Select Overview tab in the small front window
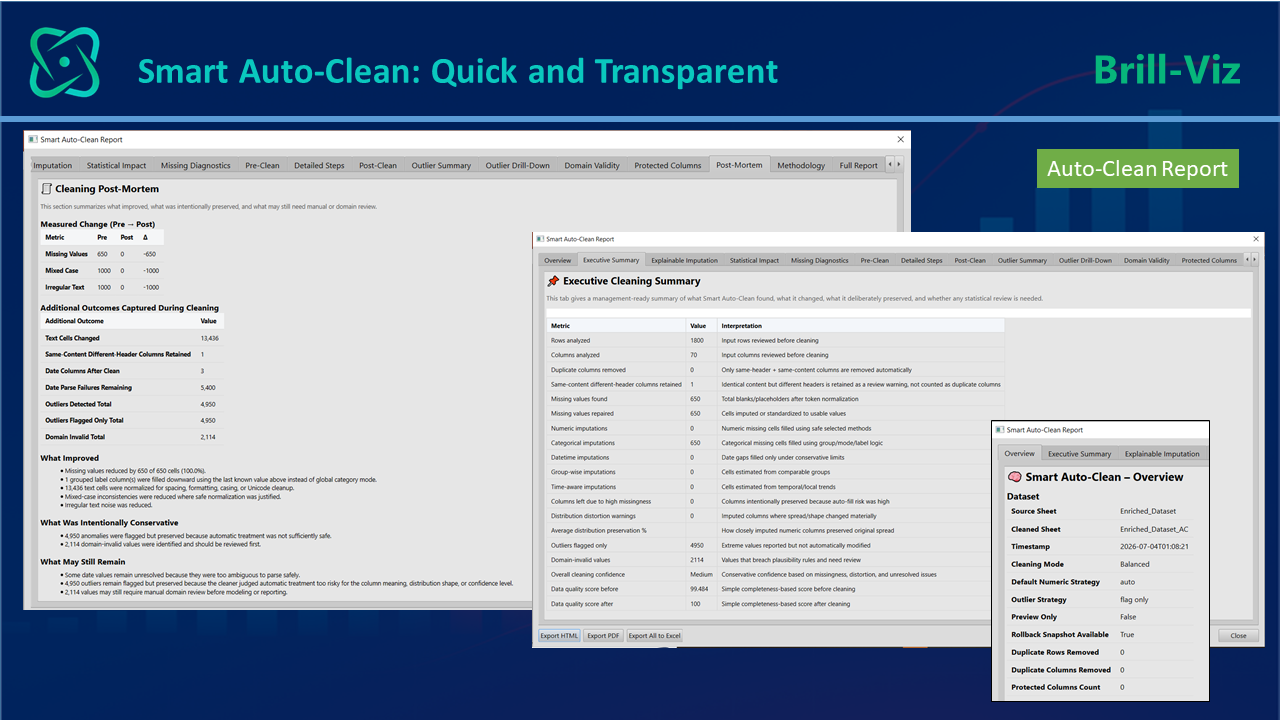1280x720 pixels. (x=1019, y=454)
